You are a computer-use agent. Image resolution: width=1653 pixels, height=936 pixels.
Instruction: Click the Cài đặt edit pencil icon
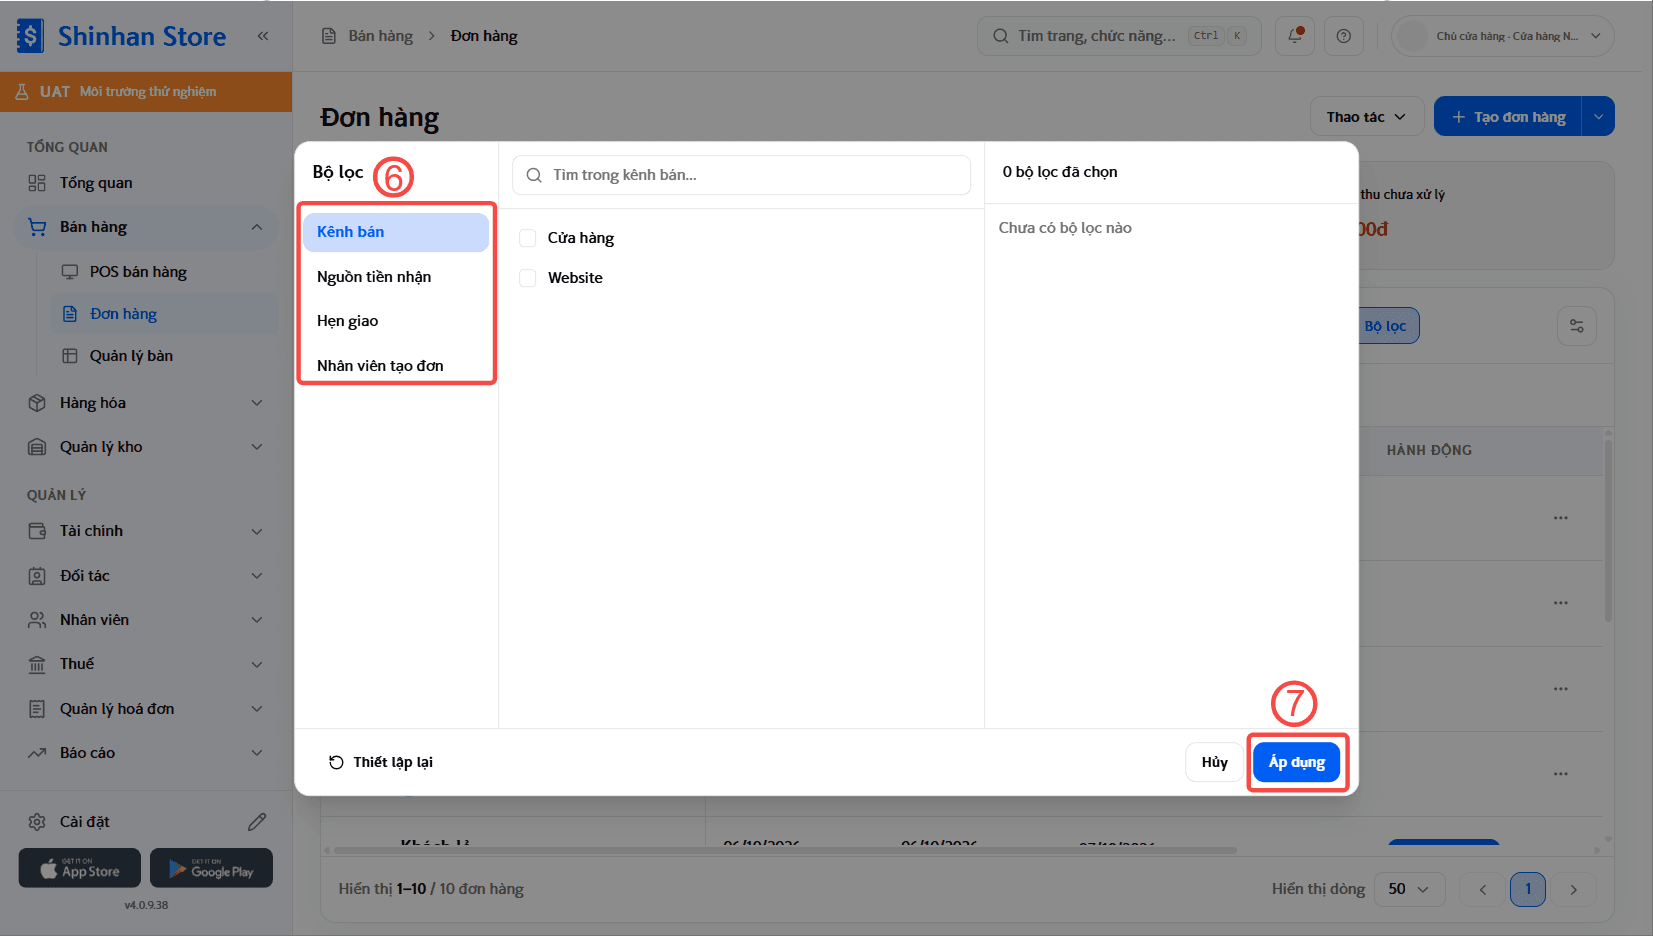tap(257, 822)
